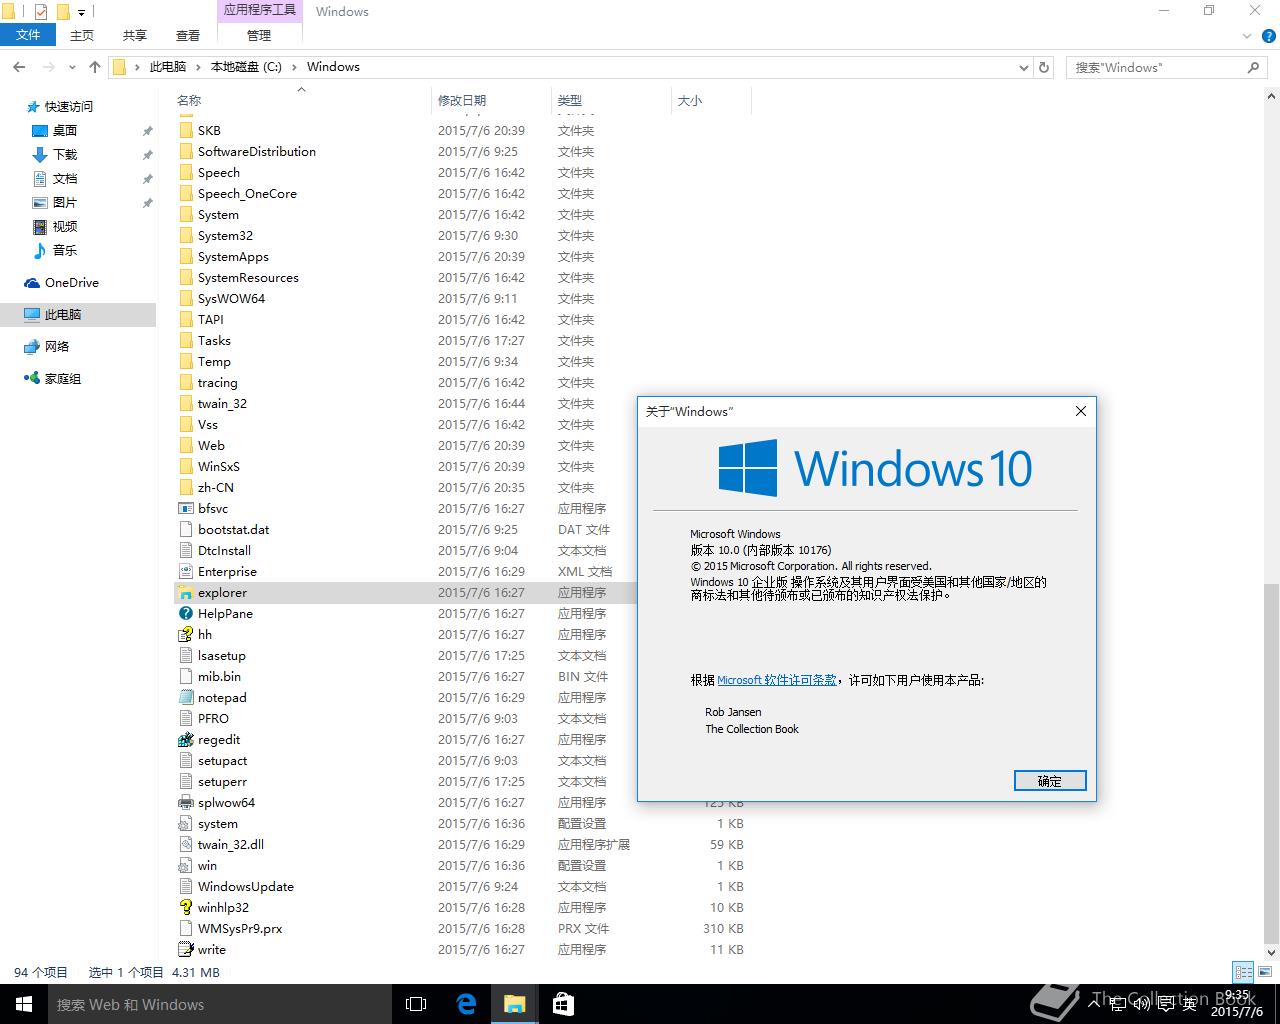Sort by the 名称 column header

pyautogui.click(x=302, y=100)
